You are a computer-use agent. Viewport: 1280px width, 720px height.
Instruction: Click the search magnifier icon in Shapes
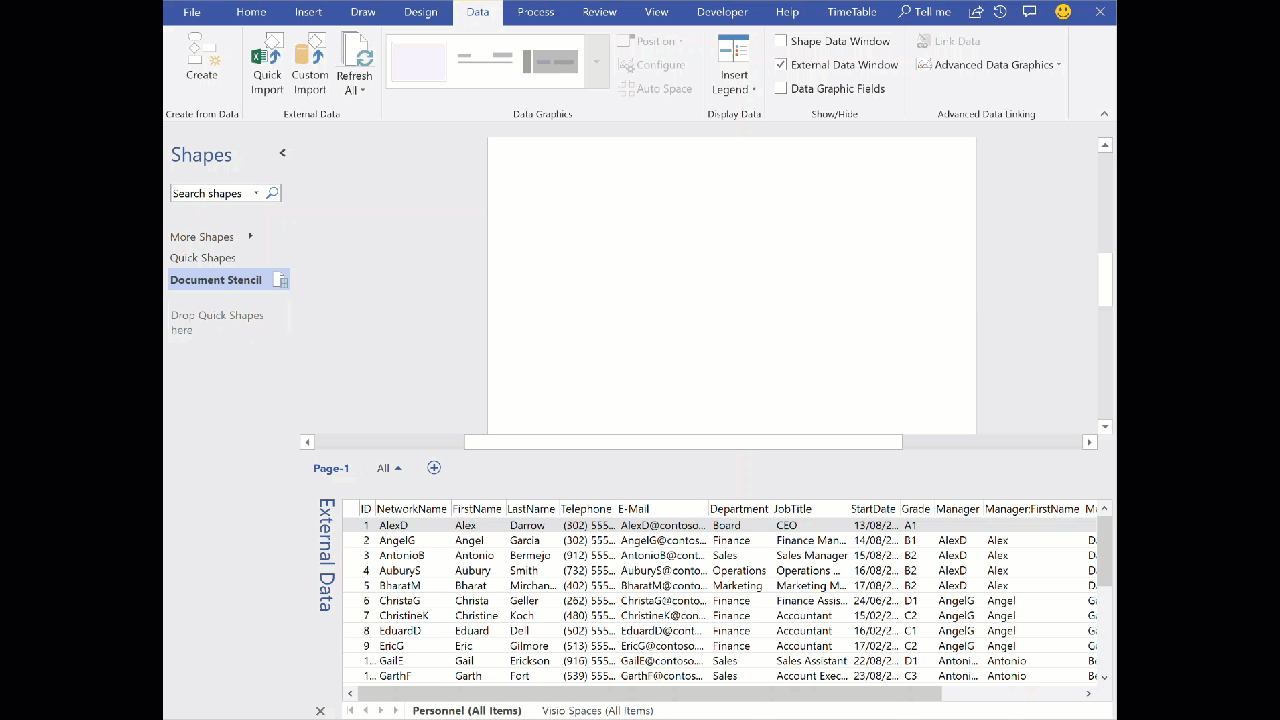[272, 193]
